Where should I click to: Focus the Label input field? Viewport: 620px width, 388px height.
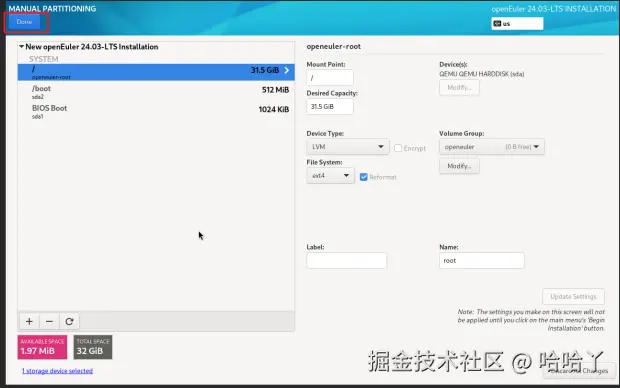346,260
